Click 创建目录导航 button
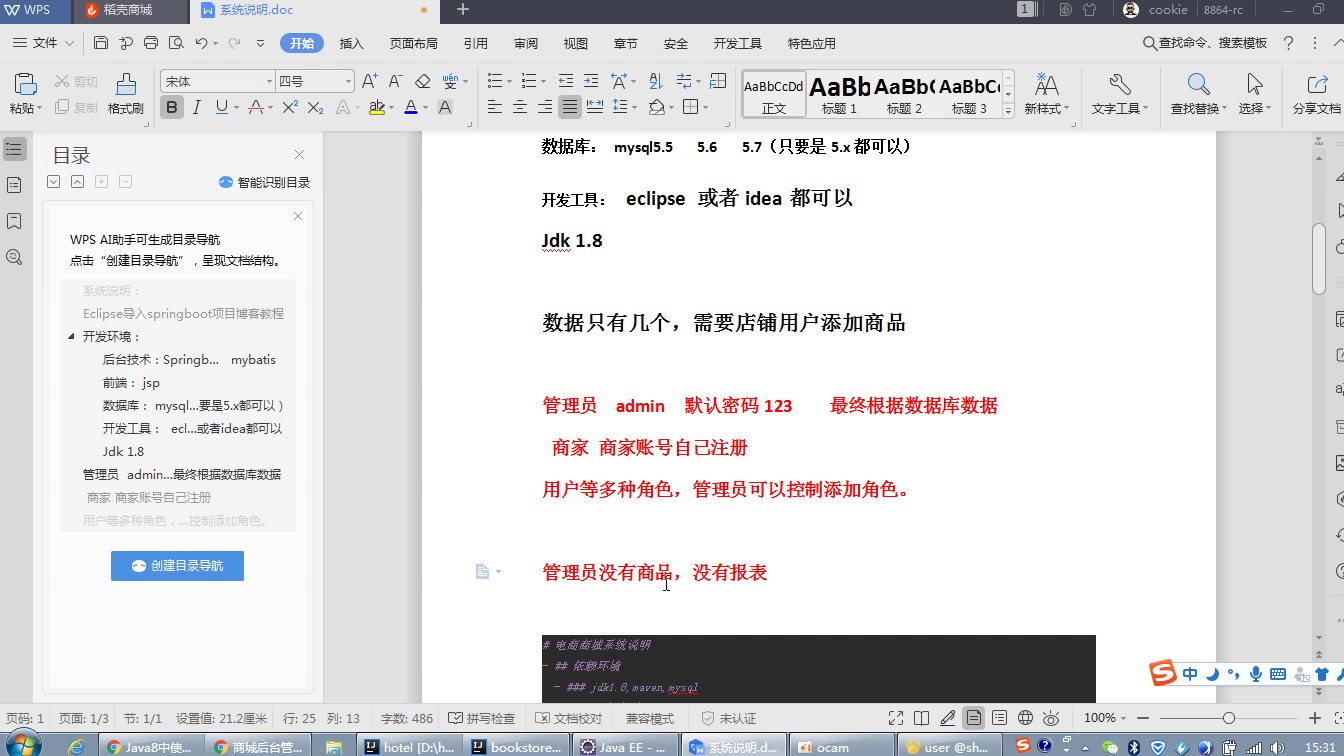 [177, 565]
